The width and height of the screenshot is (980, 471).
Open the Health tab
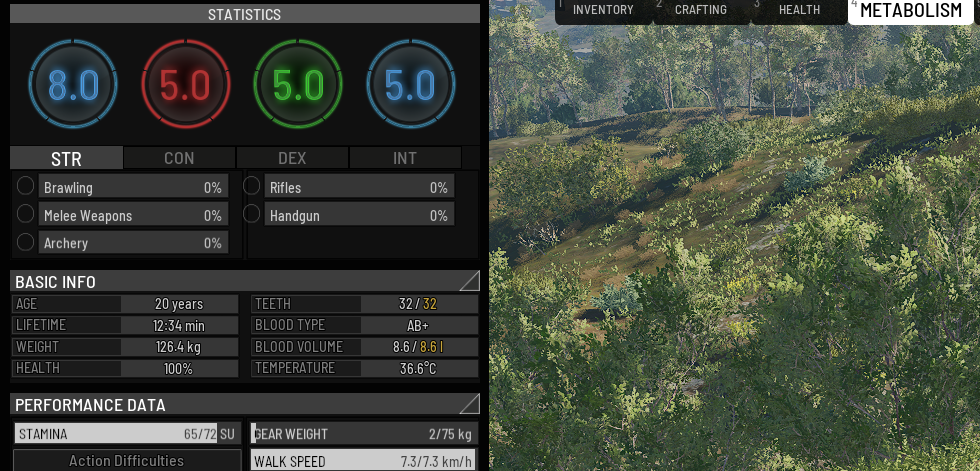click(799, 10)
